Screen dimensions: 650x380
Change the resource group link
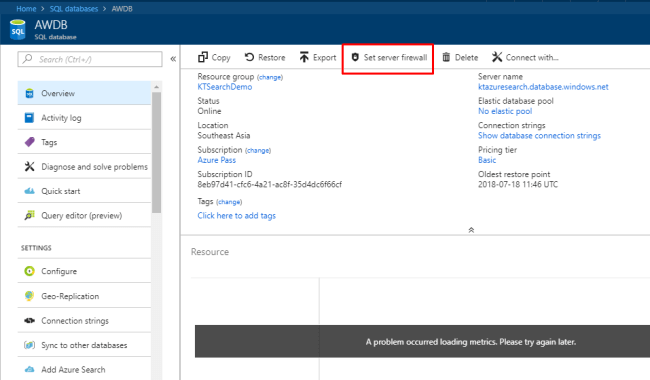270,77
